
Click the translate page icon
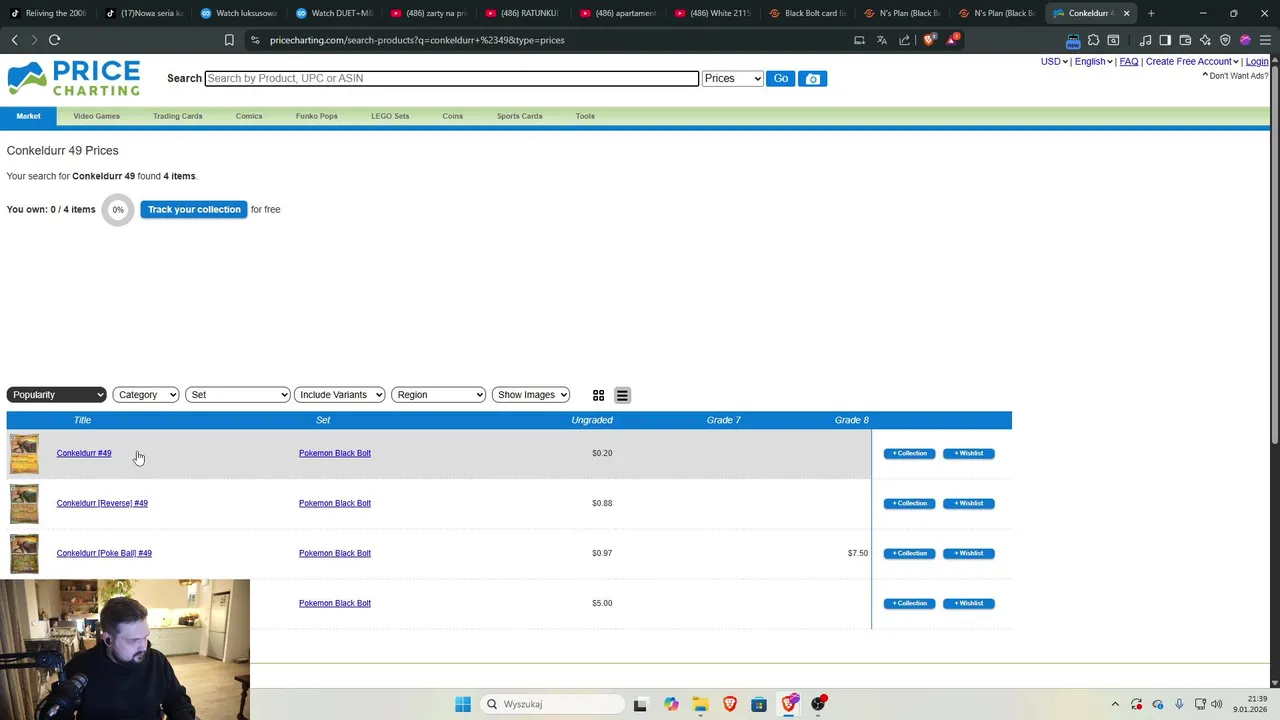click(x=881, y=40)
